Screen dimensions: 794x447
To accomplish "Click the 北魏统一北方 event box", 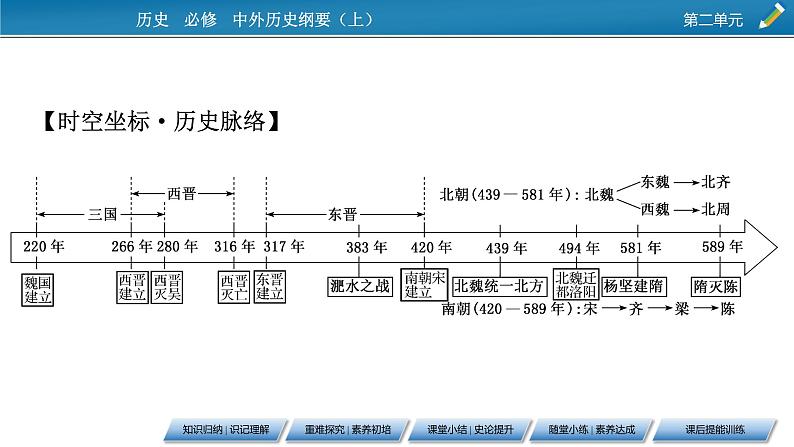I will tap(499, 287).
